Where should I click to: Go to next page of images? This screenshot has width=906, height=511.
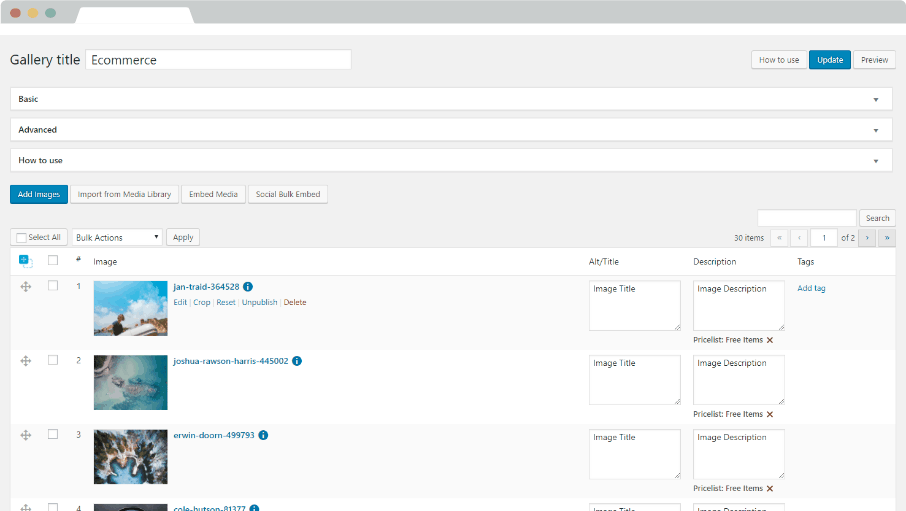click(x=867, y=238)
